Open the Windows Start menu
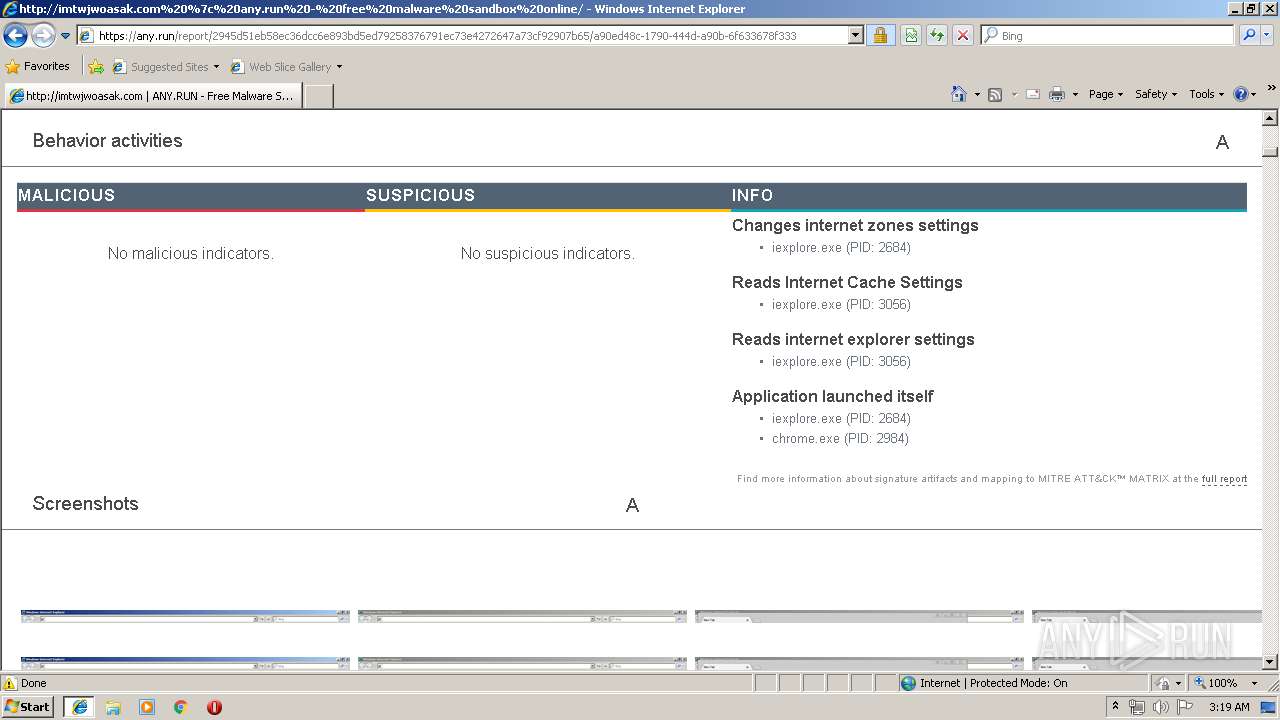Image resolution: width=1280 pixels, height=720 pixels. coord(28,707)
